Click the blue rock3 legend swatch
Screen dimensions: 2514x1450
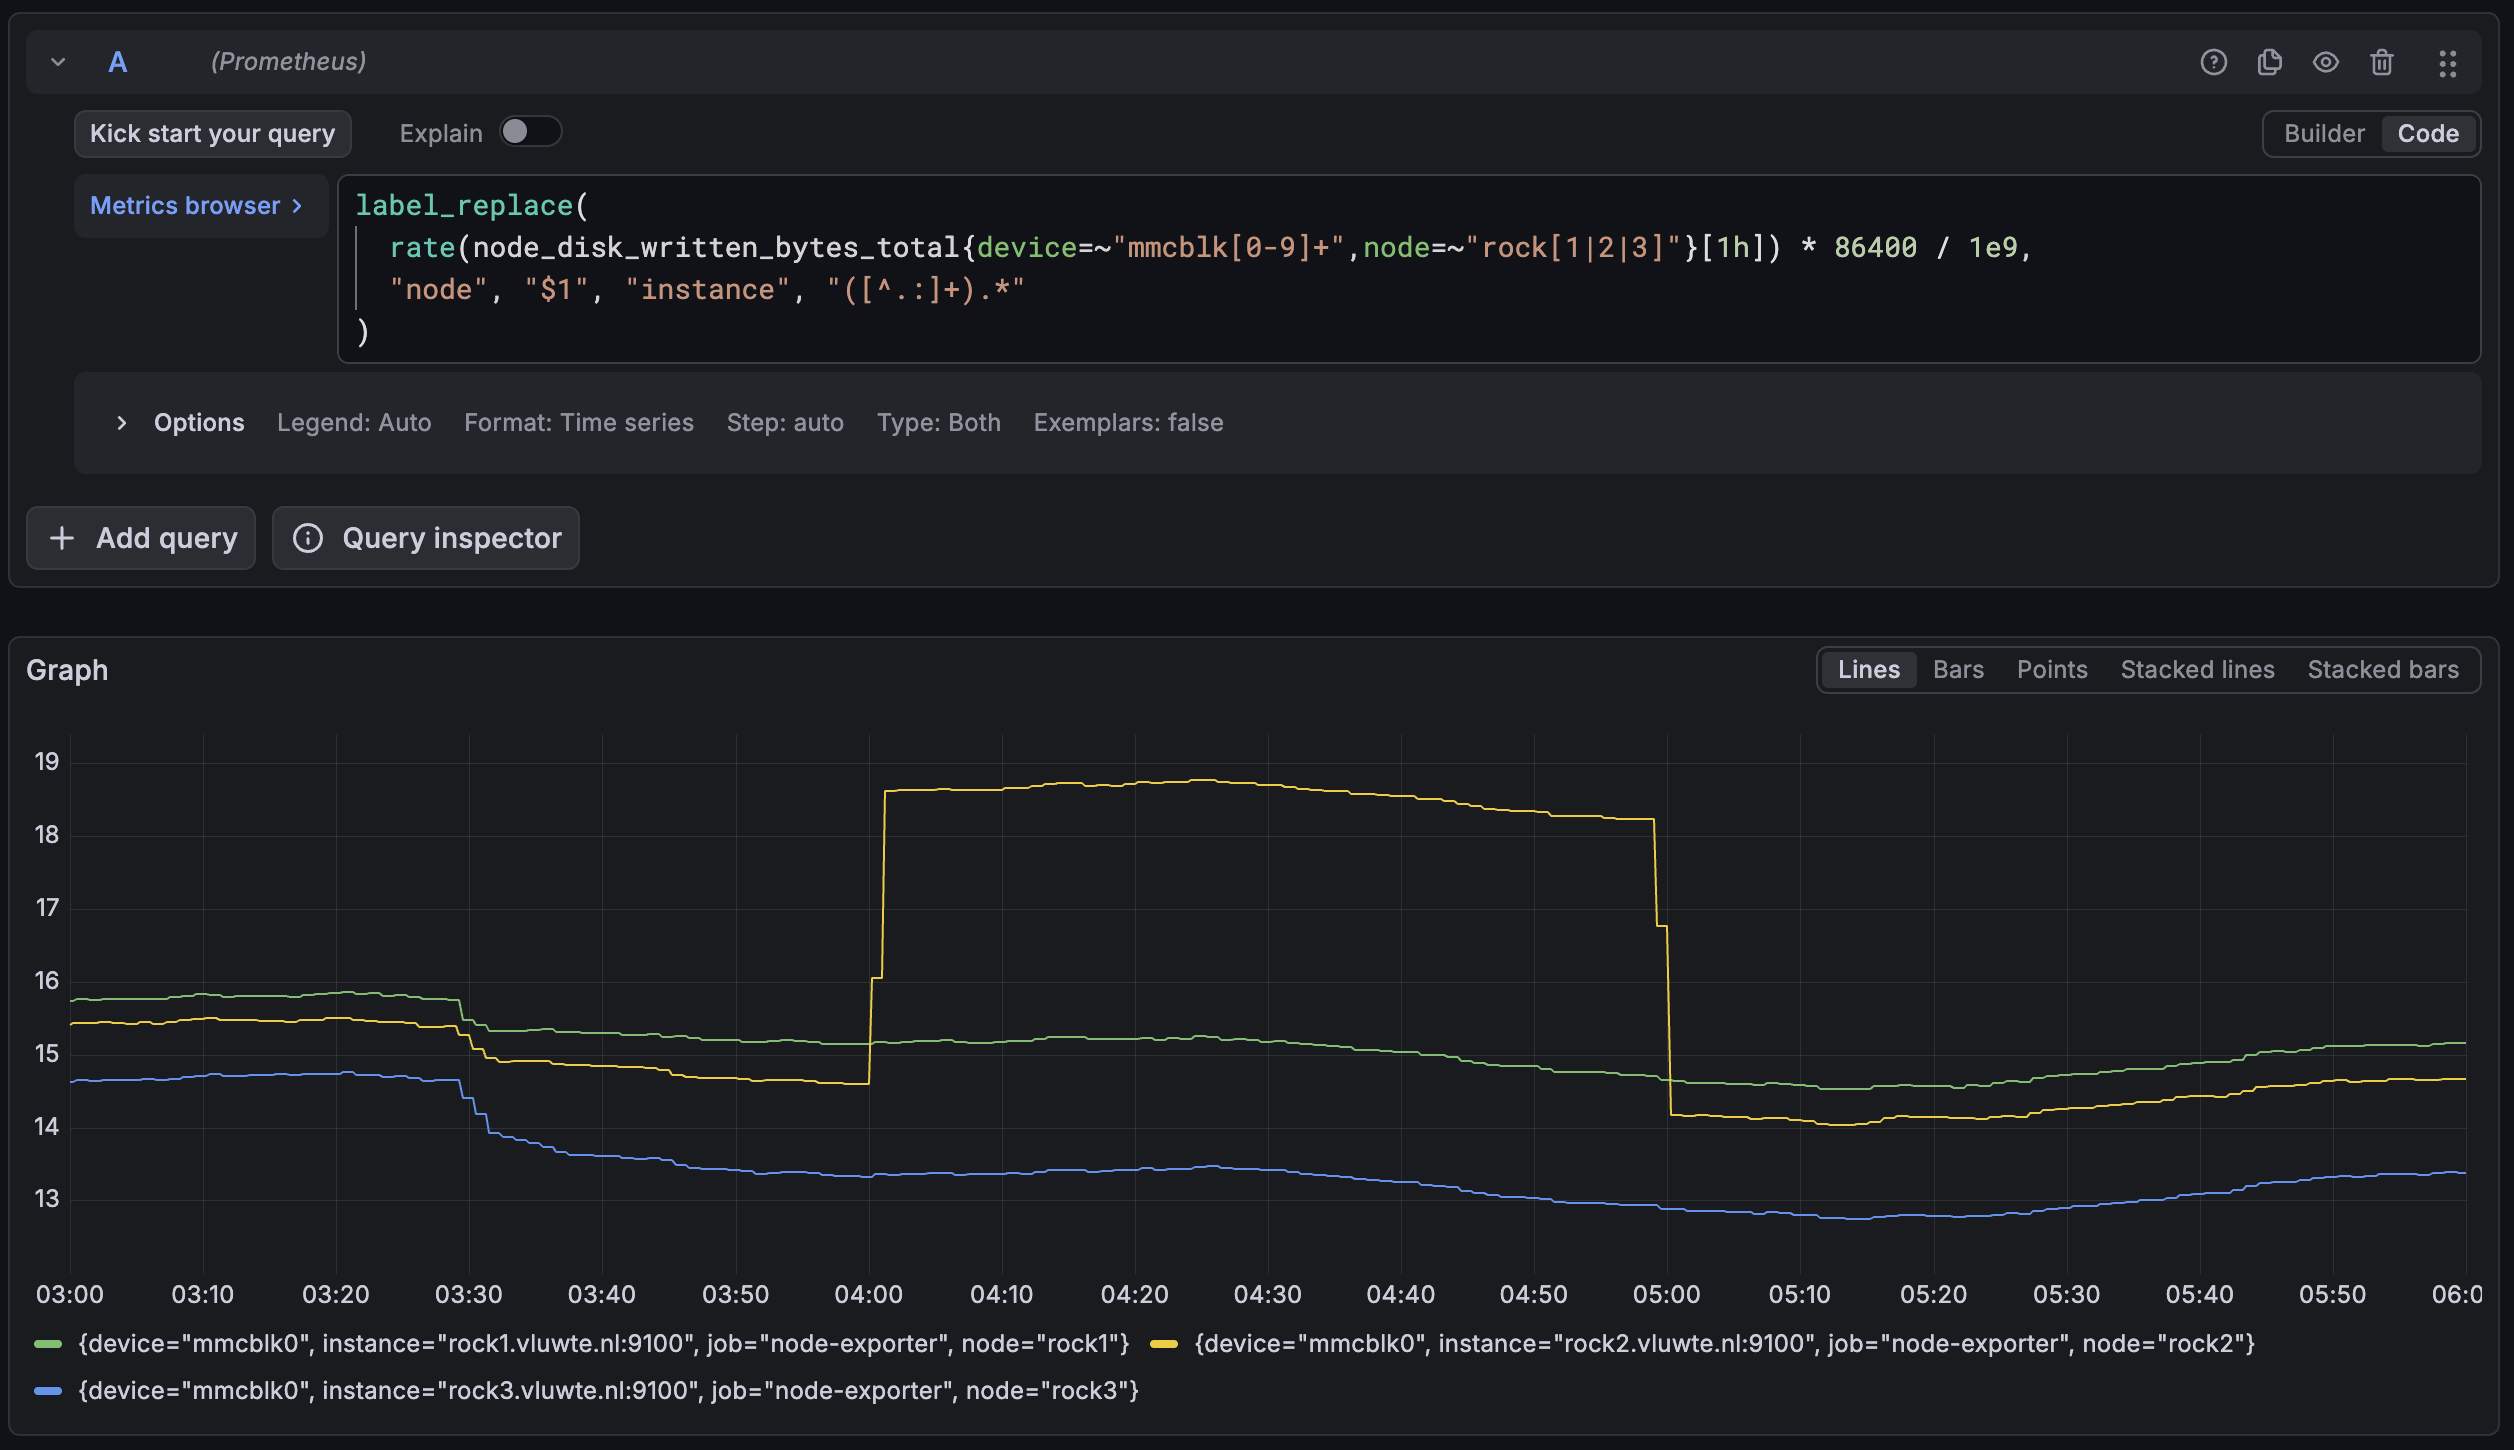48,1391
